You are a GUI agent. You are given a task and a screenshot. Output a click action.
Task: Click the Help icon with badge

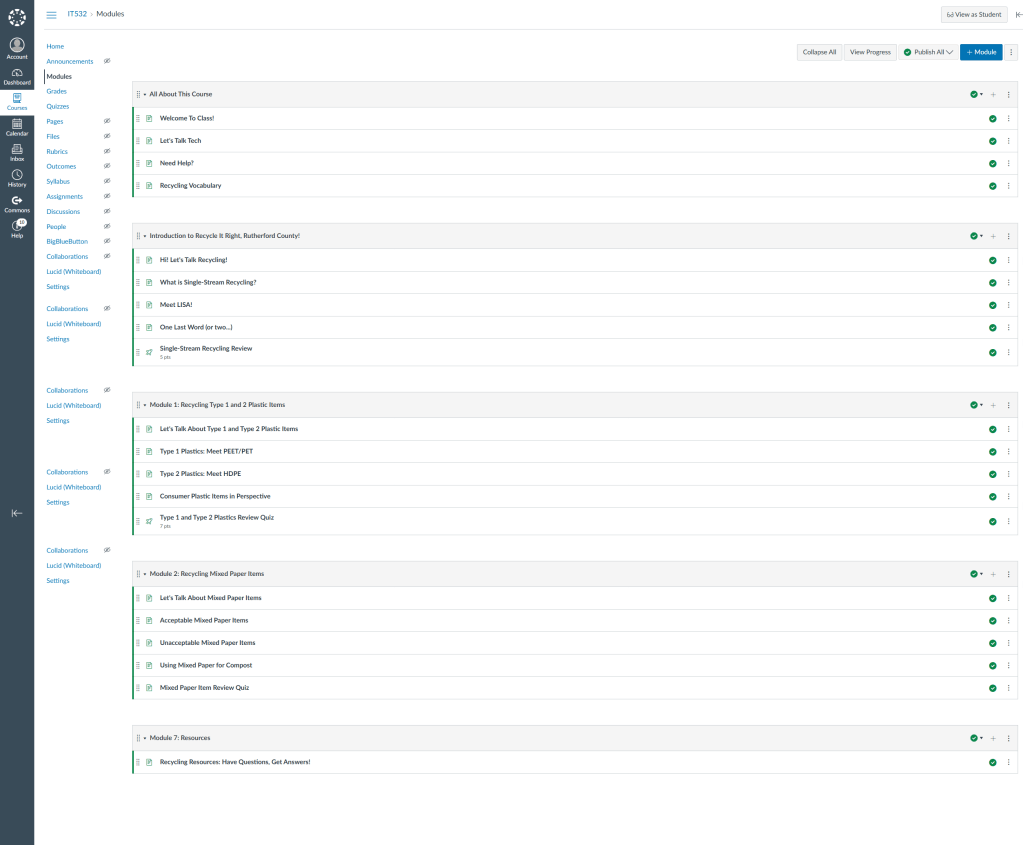click(x=17, y=227)
